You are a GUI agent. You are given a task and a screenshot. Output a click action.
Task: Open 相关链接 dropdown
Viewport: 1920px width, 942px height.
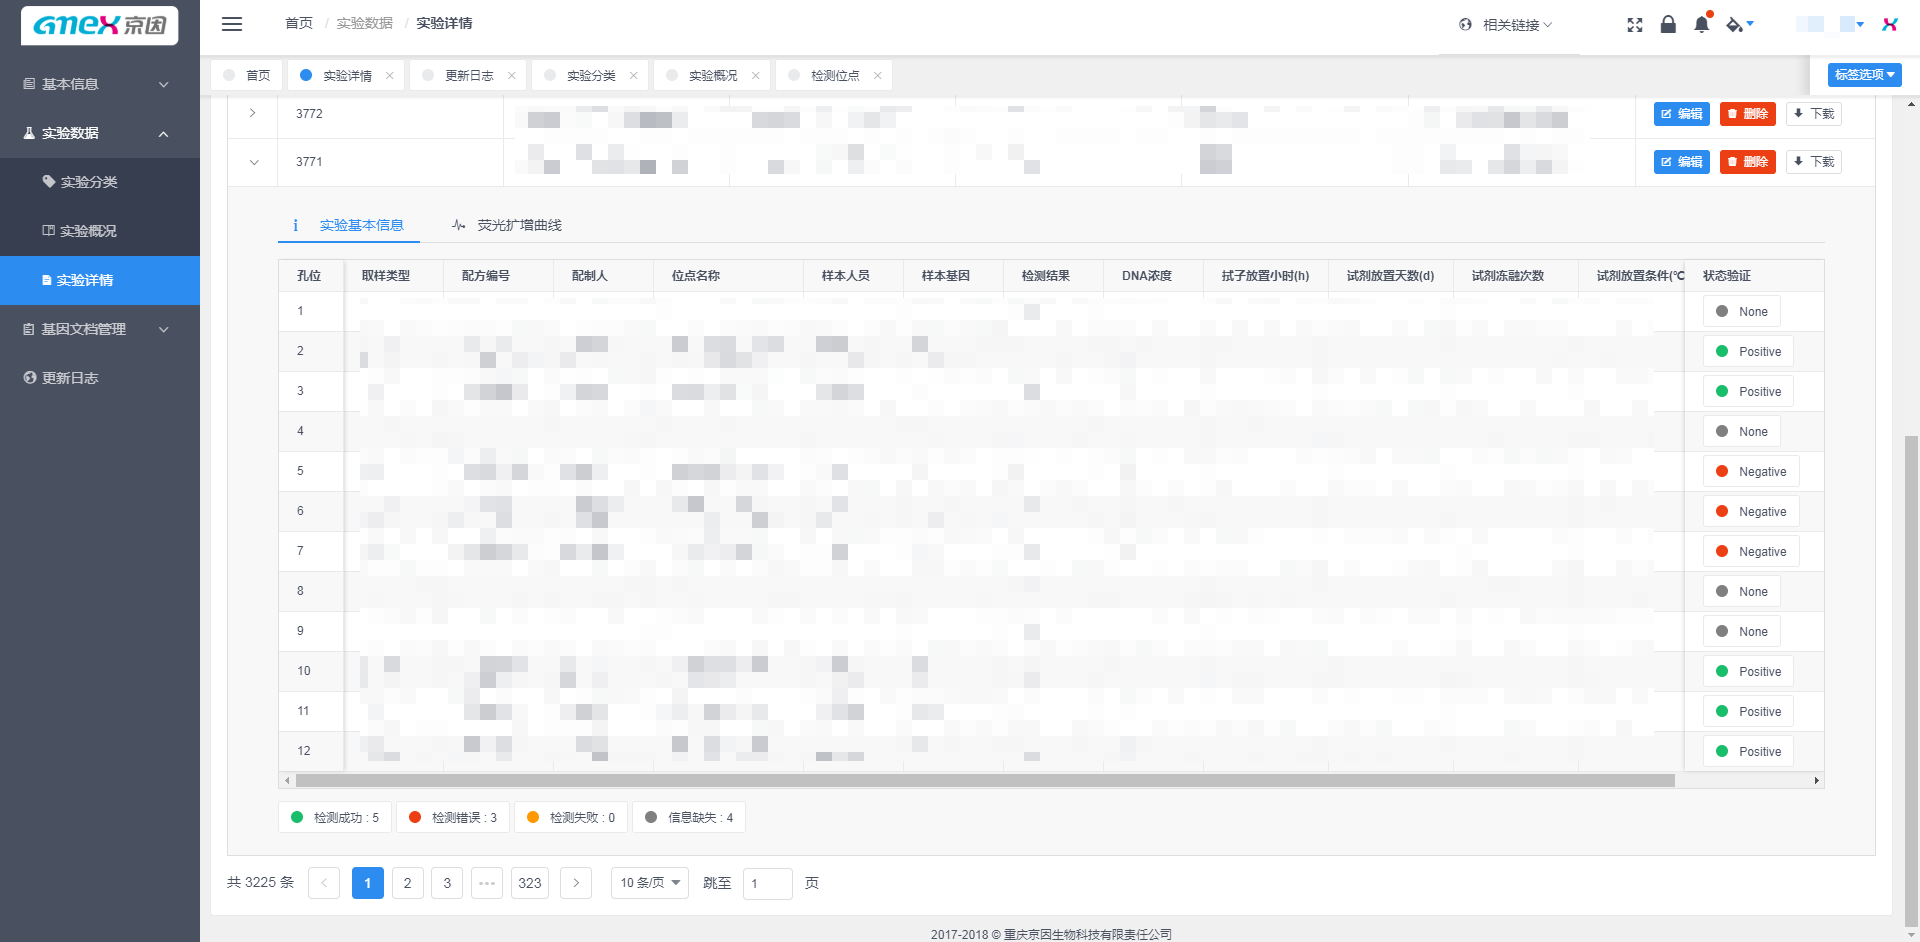[x=1505, y=25]
